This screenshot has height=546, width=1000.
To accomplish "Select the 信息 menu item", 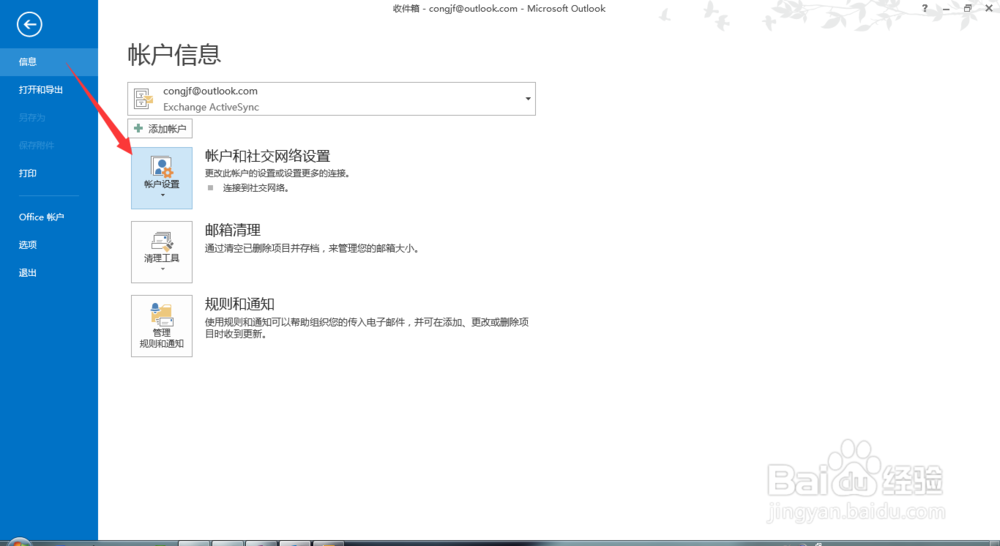I will [x=49, y=62].
